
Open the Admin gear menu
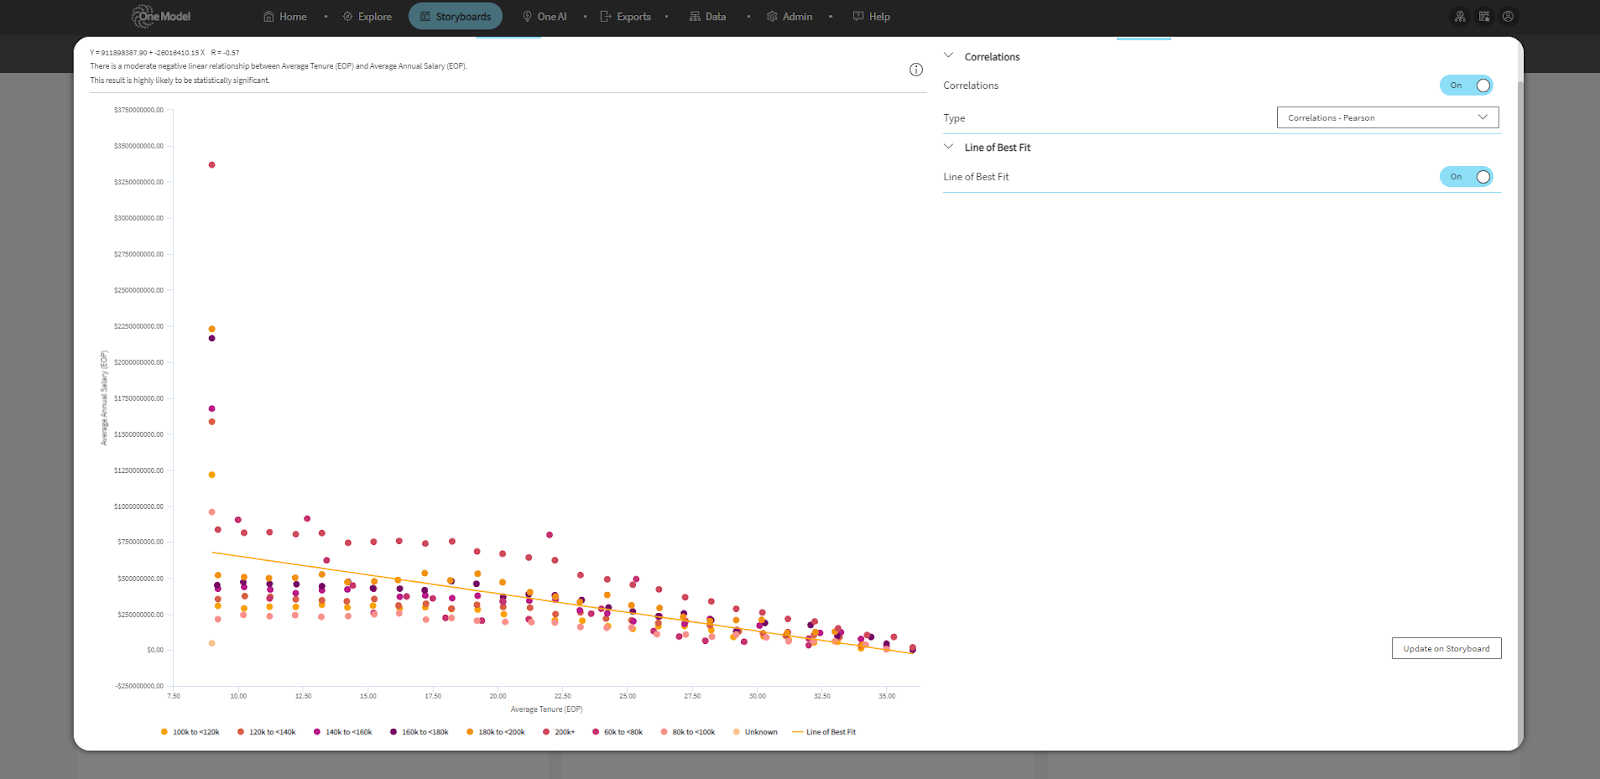pos(789,16)
